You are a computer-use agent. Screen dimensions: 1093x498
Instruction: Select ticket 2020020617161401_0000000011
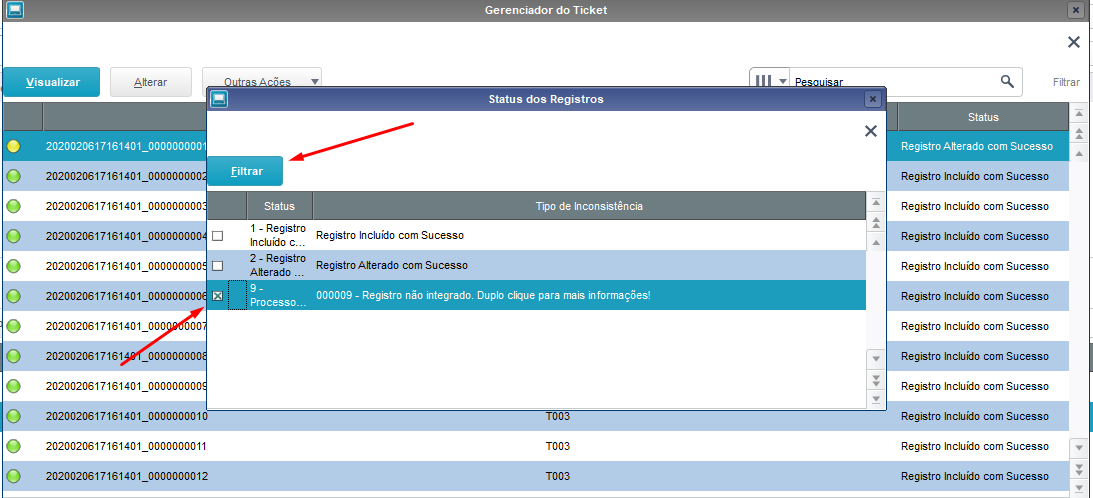tap(127, 446)
